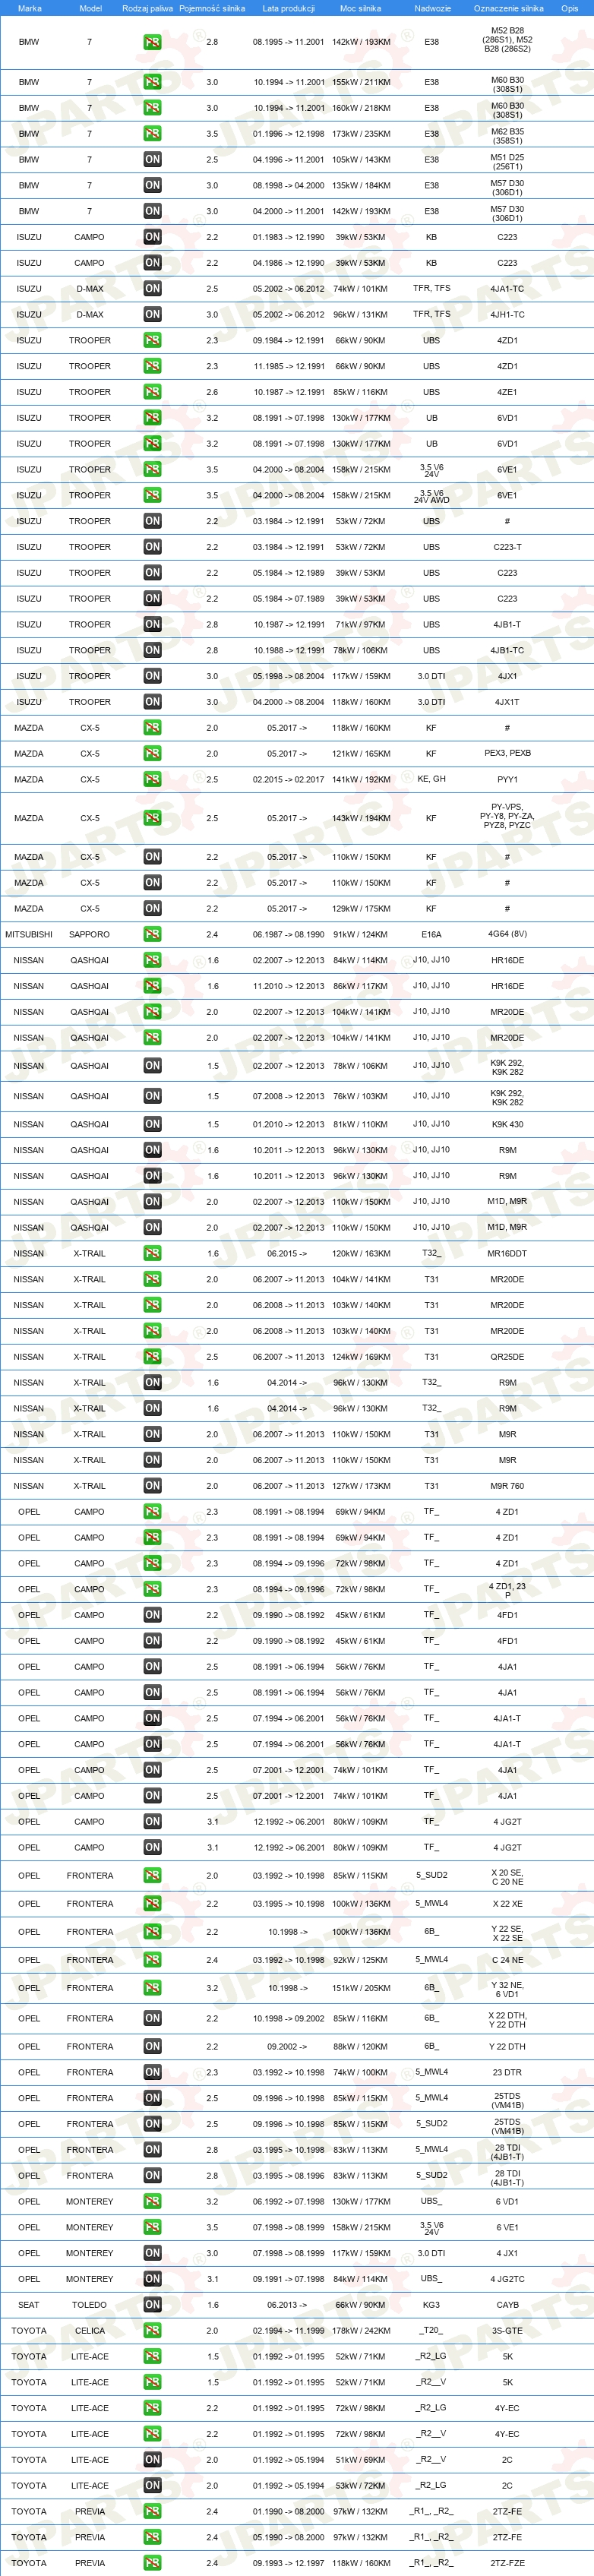Select engine code 4G64 (8V)
This screenshot has height=2576, width=594.
[x=507, y=934]
